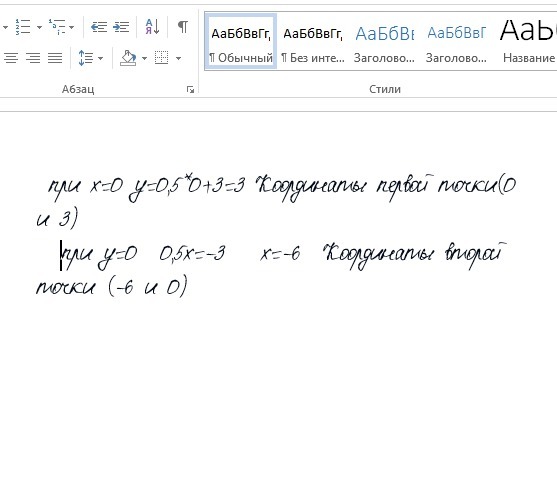Click the borders grid icon

coord(162,58)
